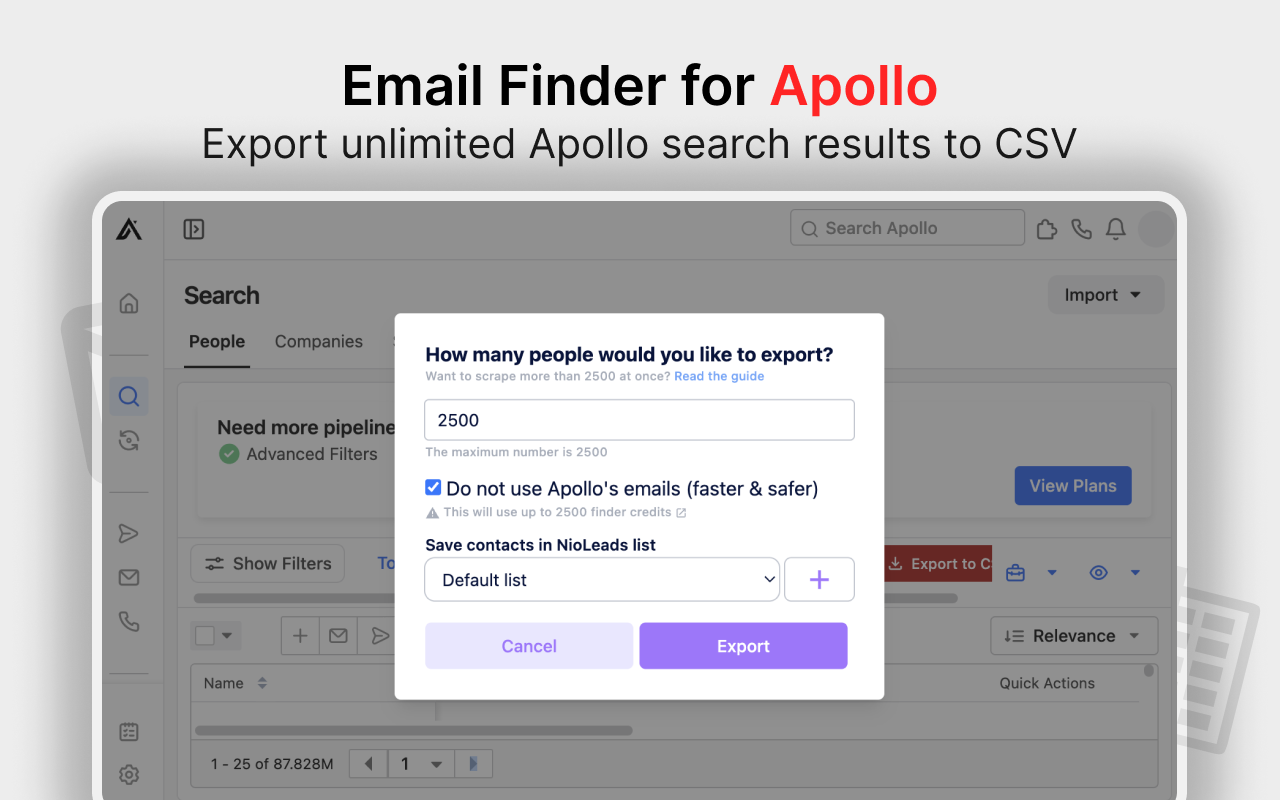Open the settings gear at sidebar bottom

(x=128, y=774)
